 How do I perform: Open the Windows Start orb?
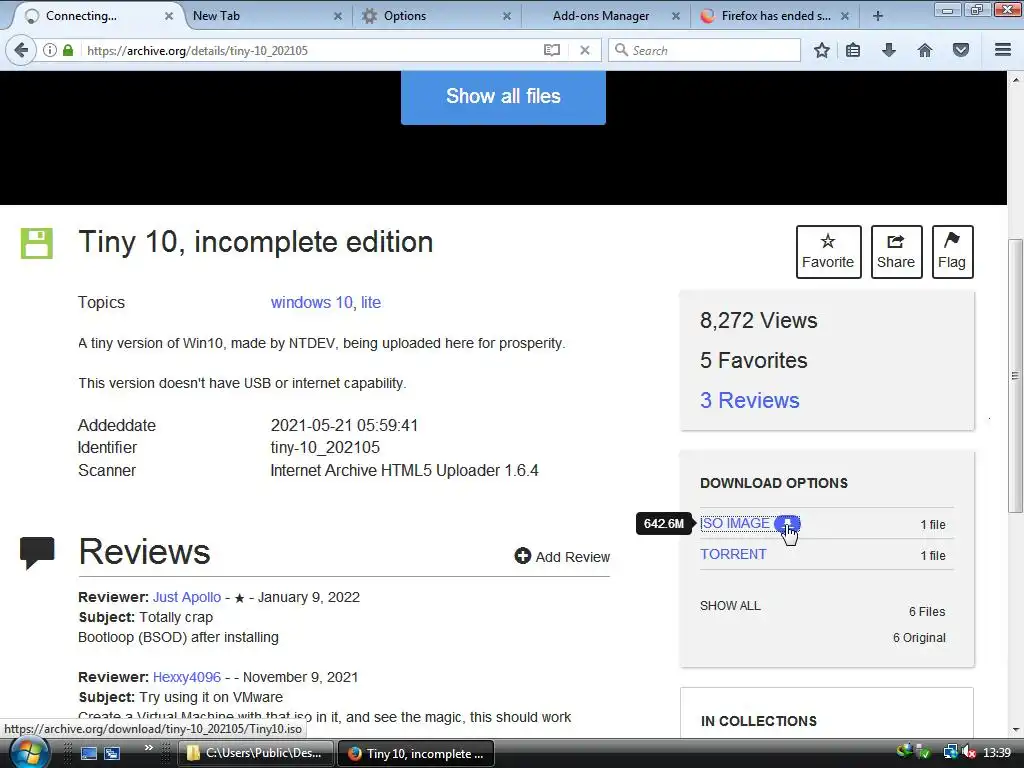tap(30, 753)
